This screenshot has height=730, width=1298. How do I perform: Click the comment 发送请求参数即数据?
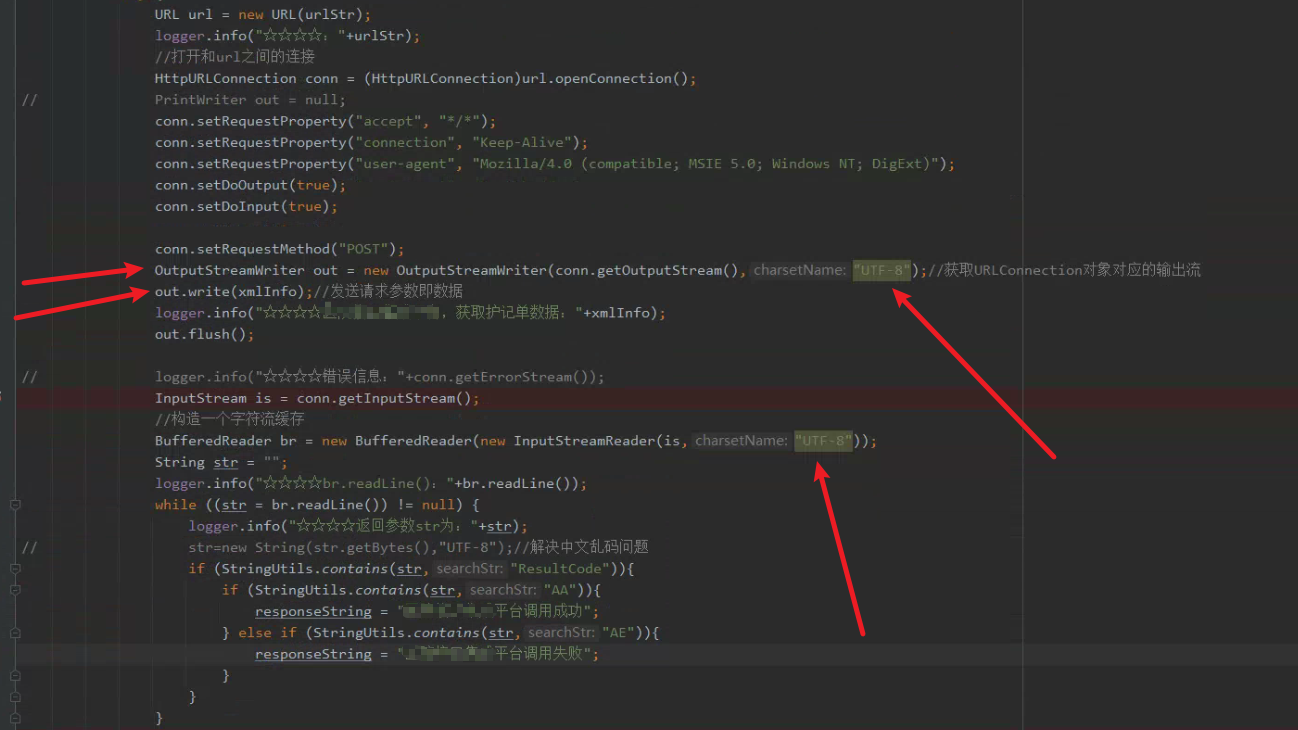click(388, 292)
